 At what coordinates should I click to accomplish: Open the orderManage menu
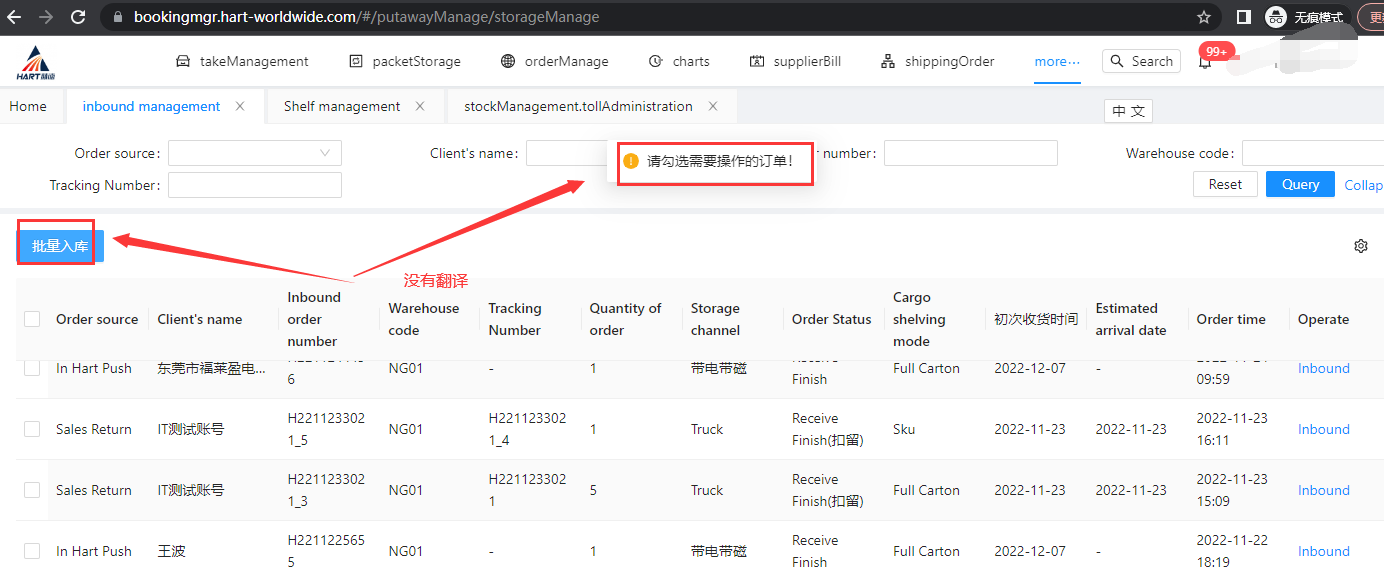coord(555,61)
